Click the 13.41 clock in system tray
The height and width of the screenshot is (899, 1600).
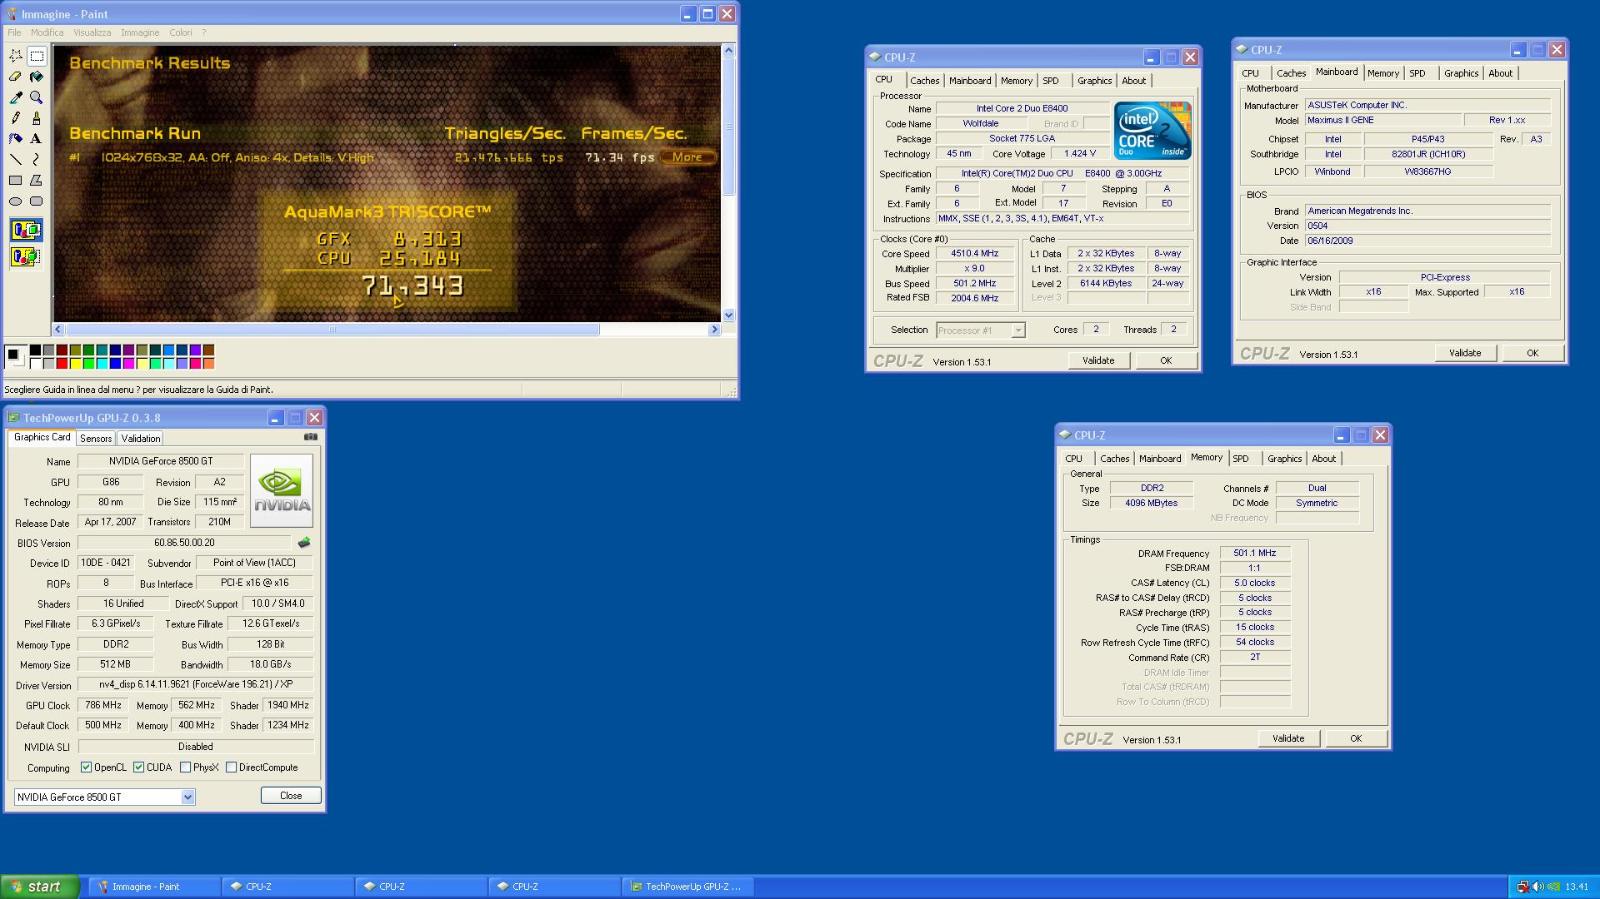pos(1577,886)
